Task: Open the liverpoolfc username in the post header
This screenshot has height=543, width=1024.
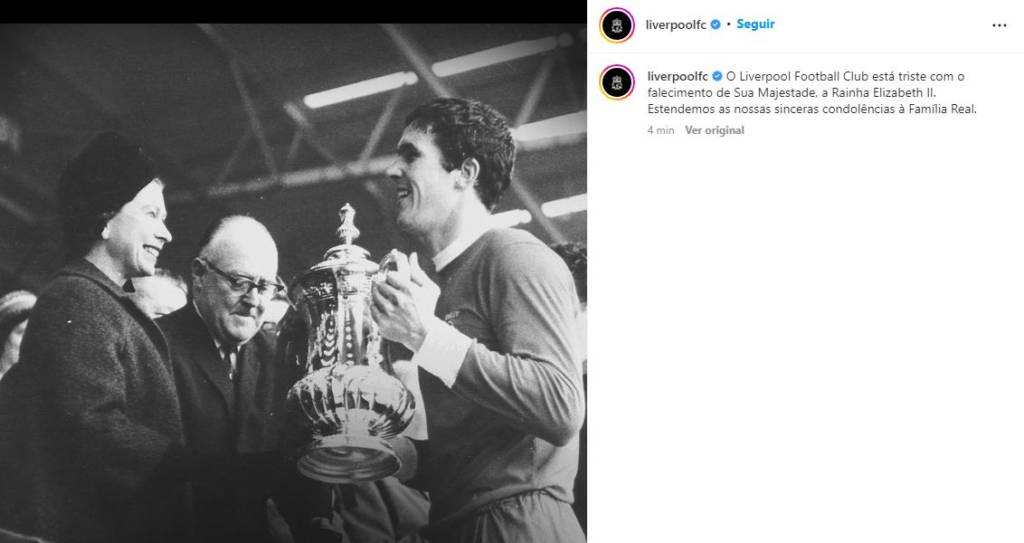Action: click(x=676, y=25)
